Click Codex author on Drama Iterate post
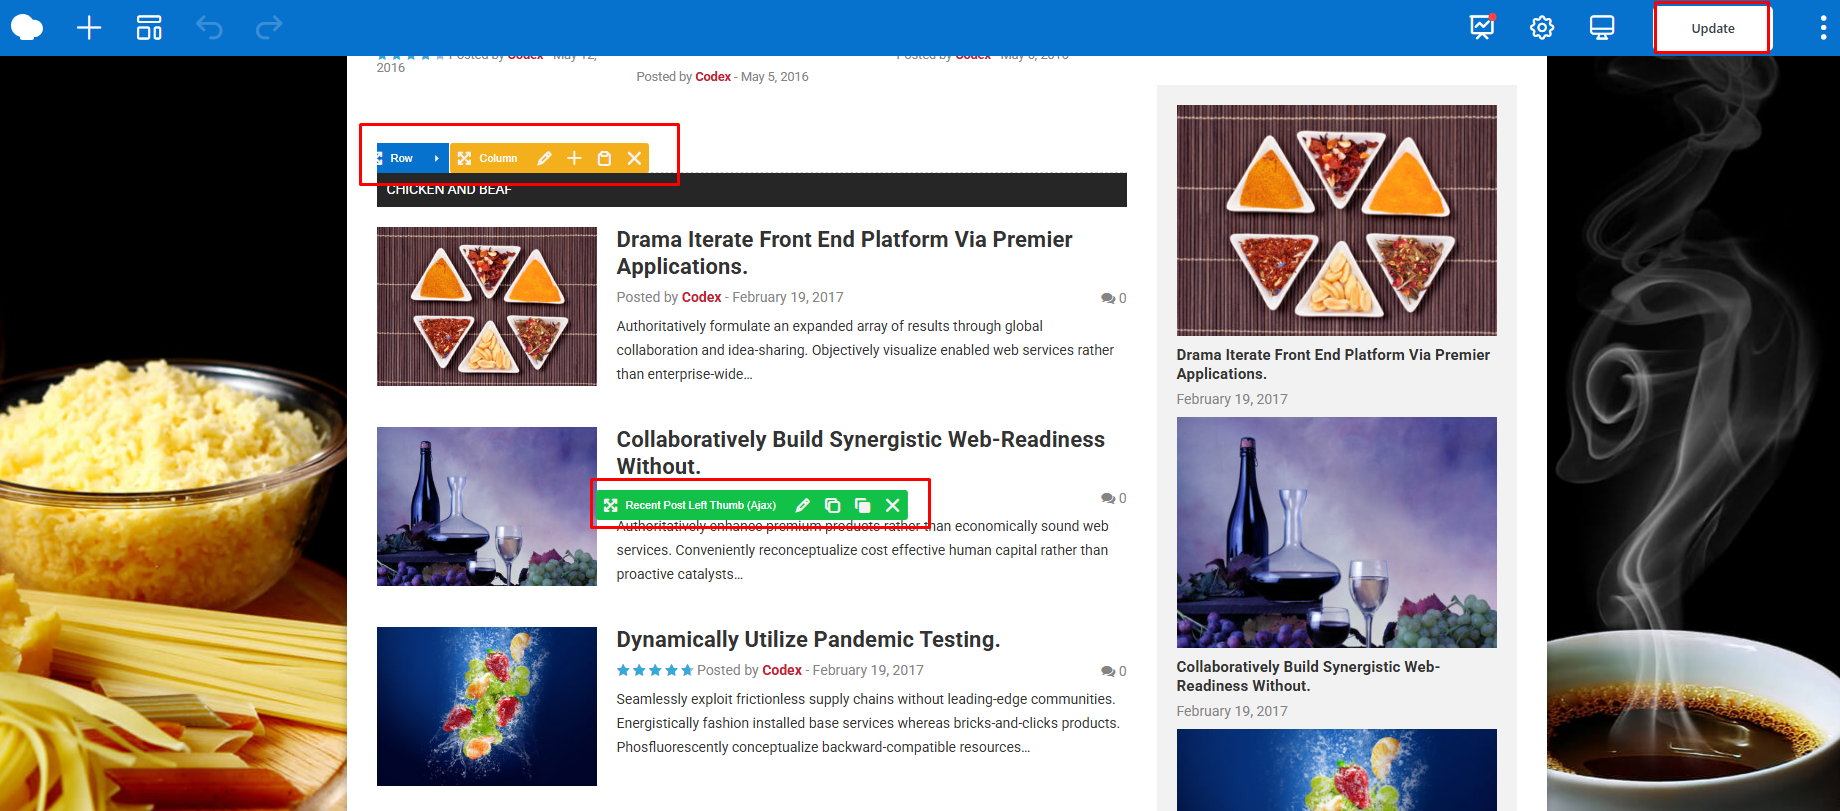1840x811 pixels. coord(701,297)
